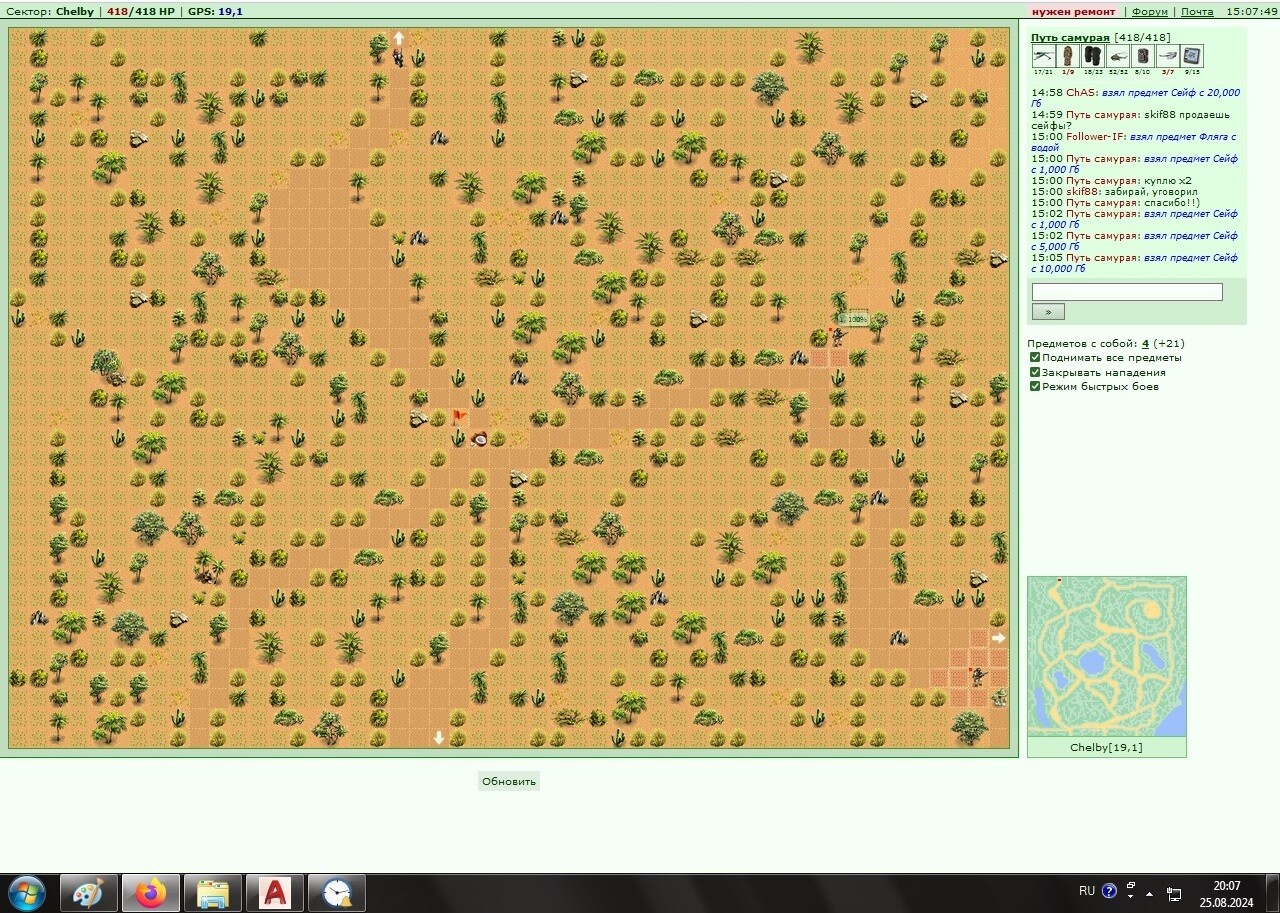
Task: Toggle 'Режим быстрых боев' checkbox
Action: pyautogui.click(x=1036, y=386)
